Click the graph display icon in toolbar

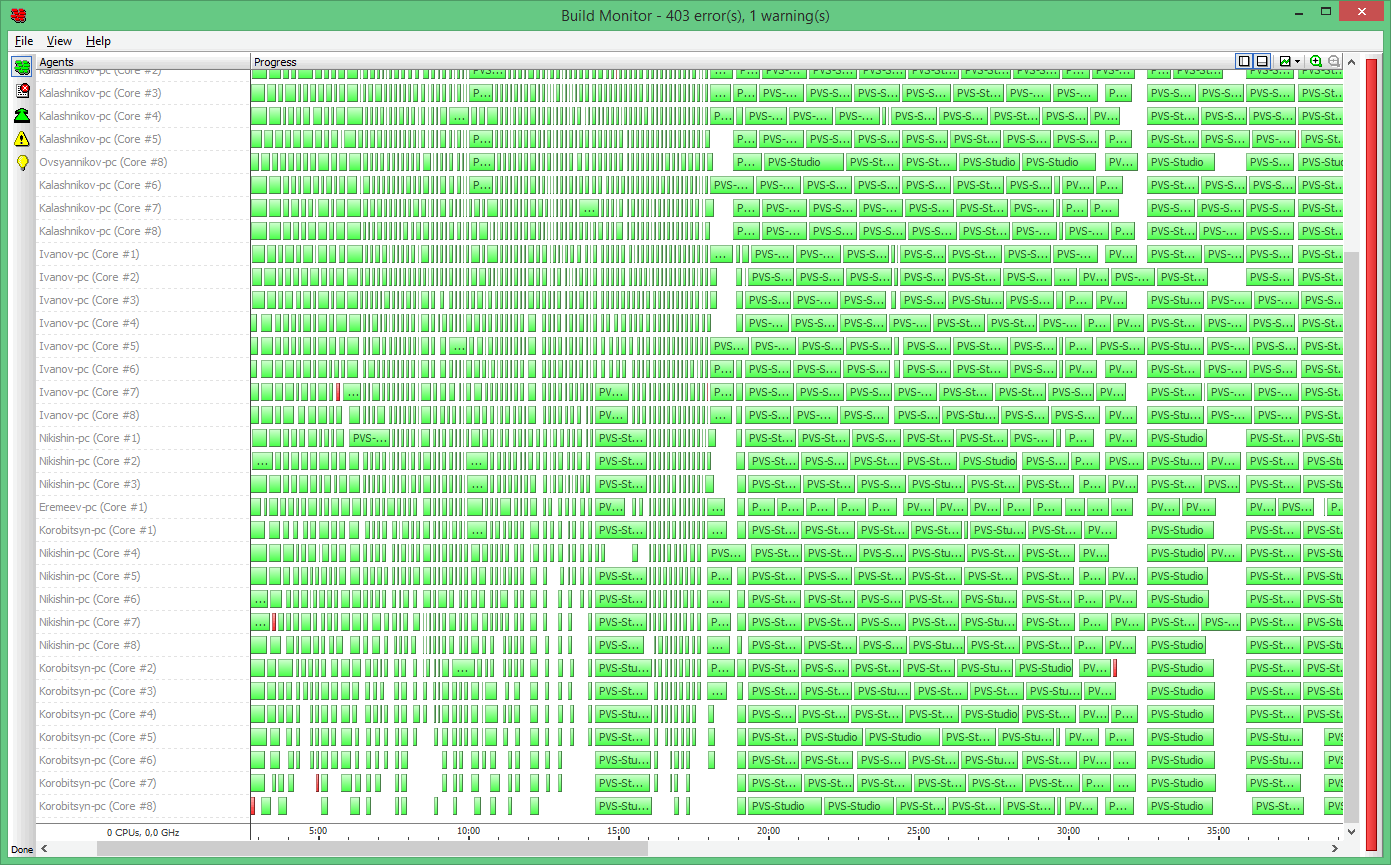[x=1285, y=61]
